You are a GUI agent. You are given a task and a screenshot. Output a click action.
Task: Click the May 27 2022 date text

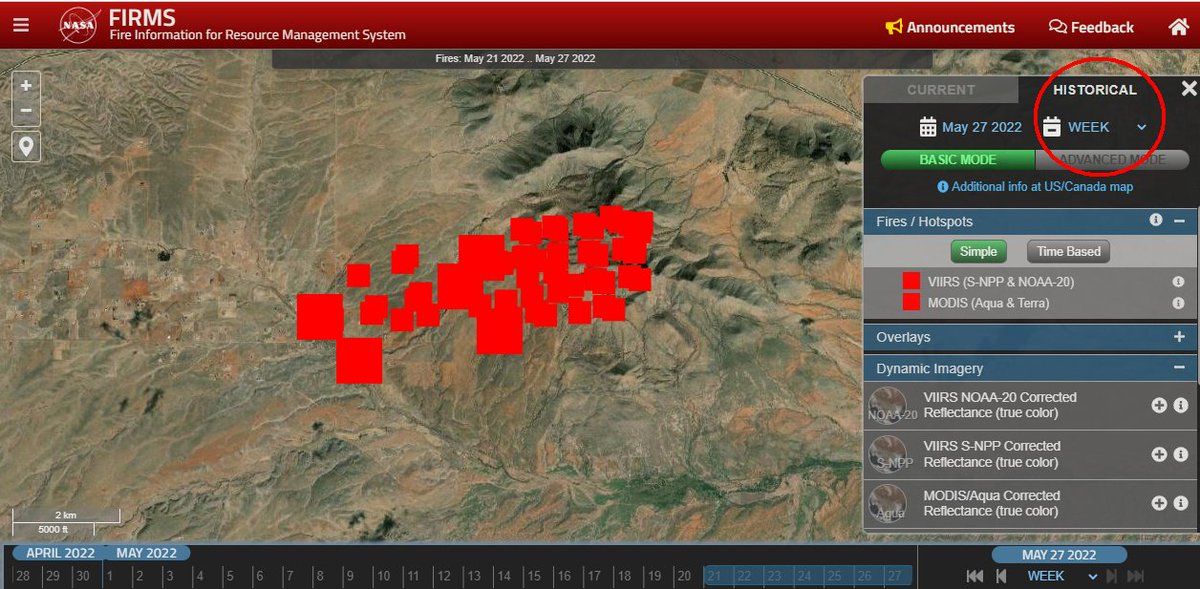(x=981, y=127)
